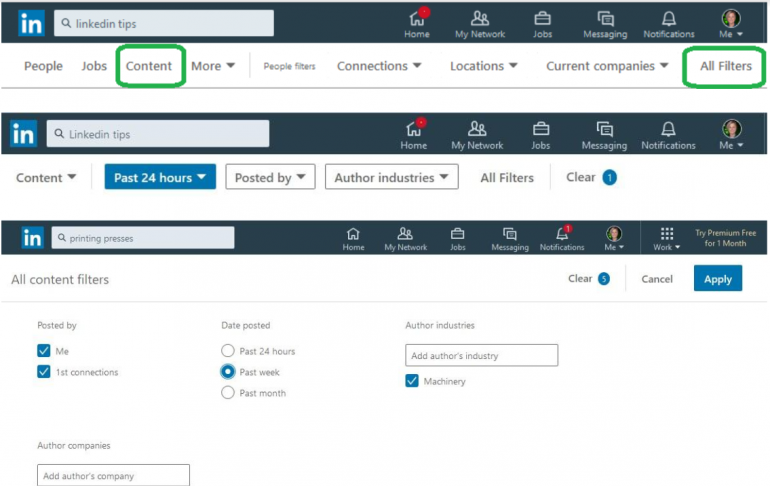Open Notifications bell in the topmost navbar
The height and width of the screenshot is (486, 770).
click(669, 19)
